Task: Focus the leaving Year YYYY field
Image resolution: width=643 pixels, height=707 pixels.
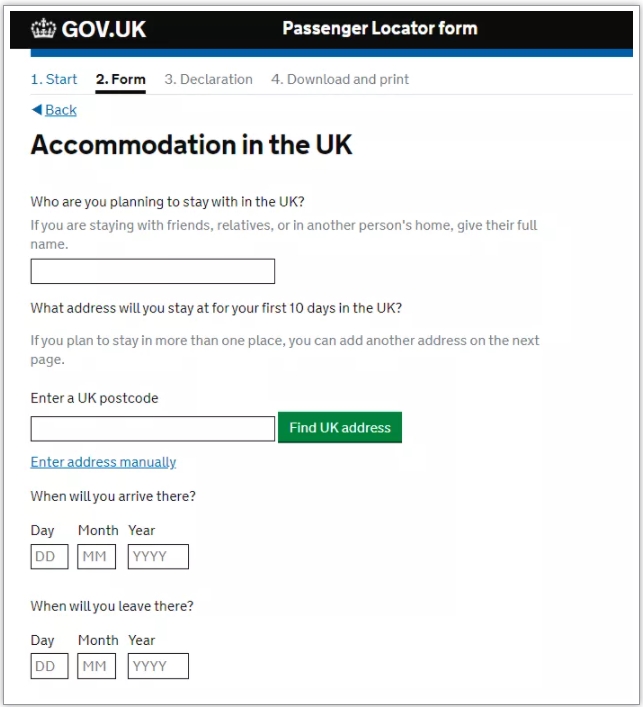Action: click(158, 666)
